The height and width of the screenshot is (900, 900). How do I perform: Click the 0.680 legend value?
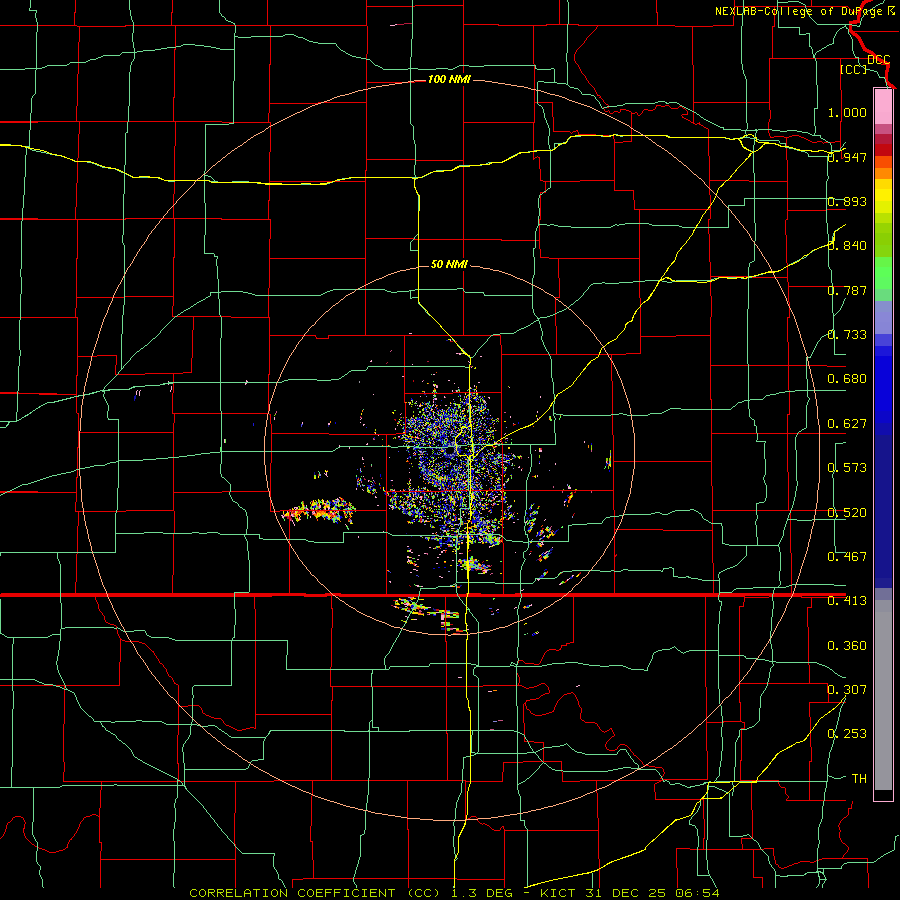coord(847,379)
